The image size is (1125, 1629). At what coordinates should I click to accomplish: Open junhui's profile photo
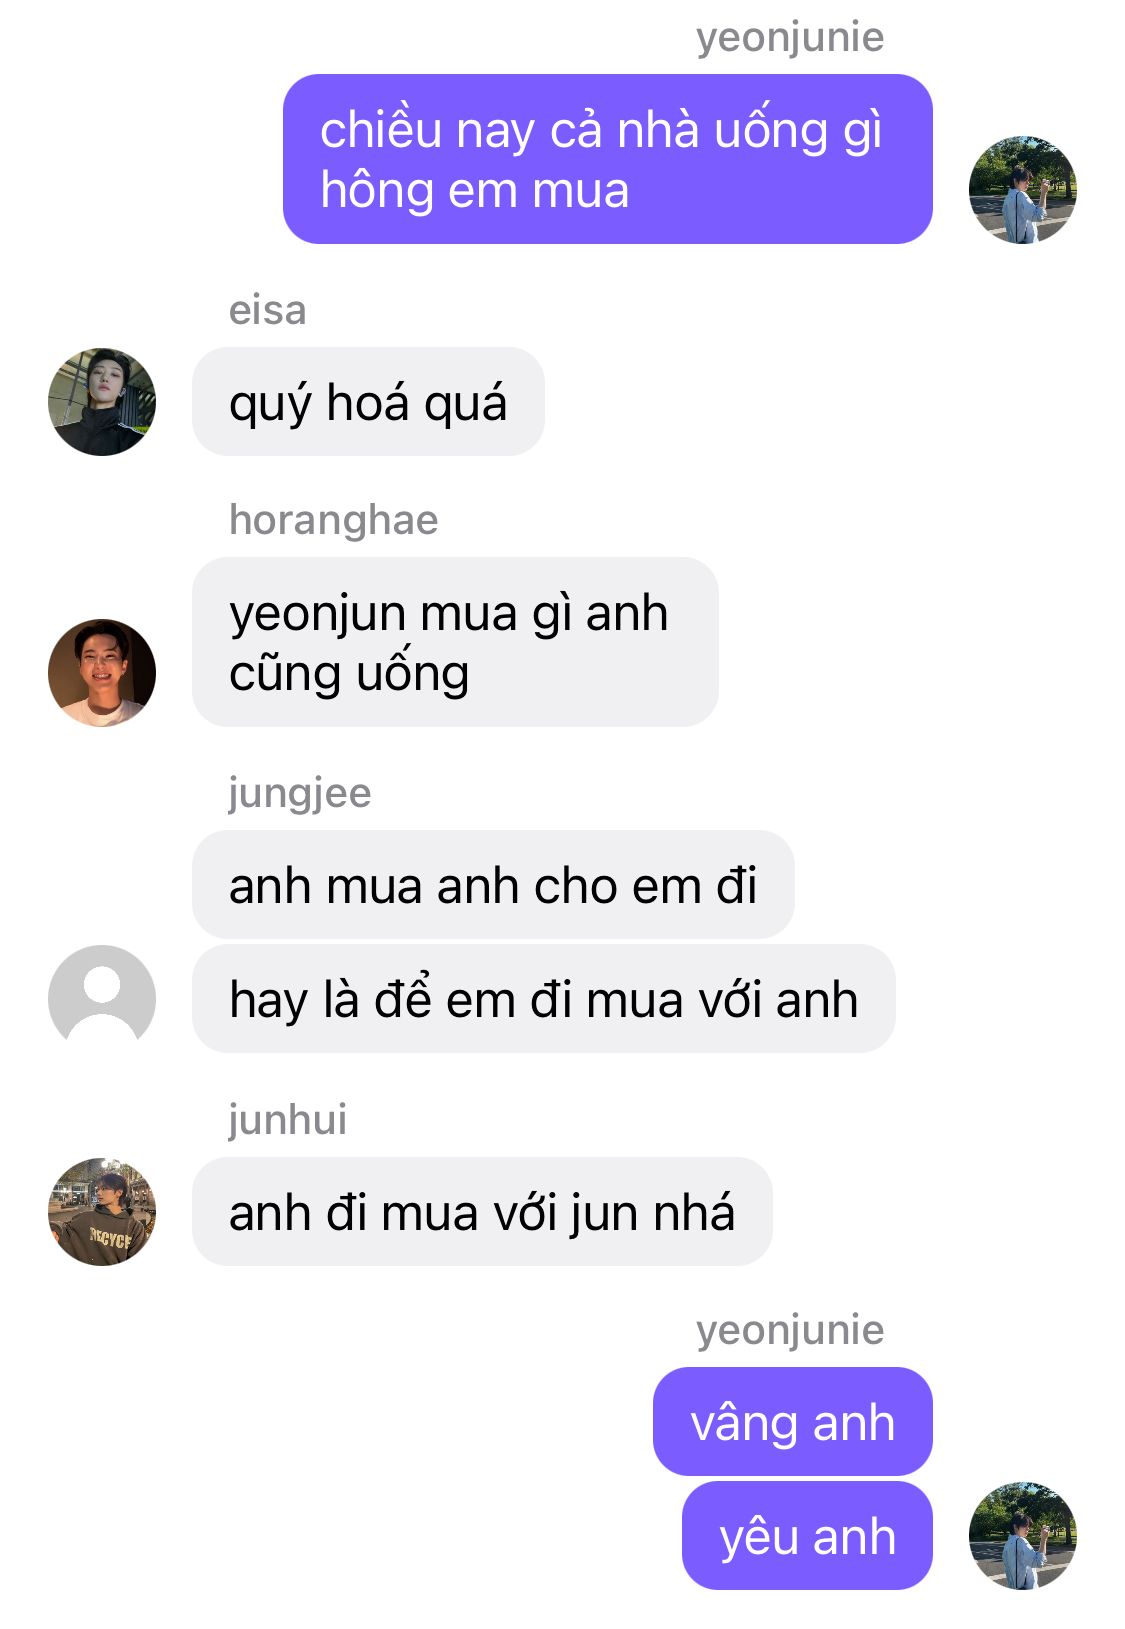pyautogui.click(x=102, y=1212)
